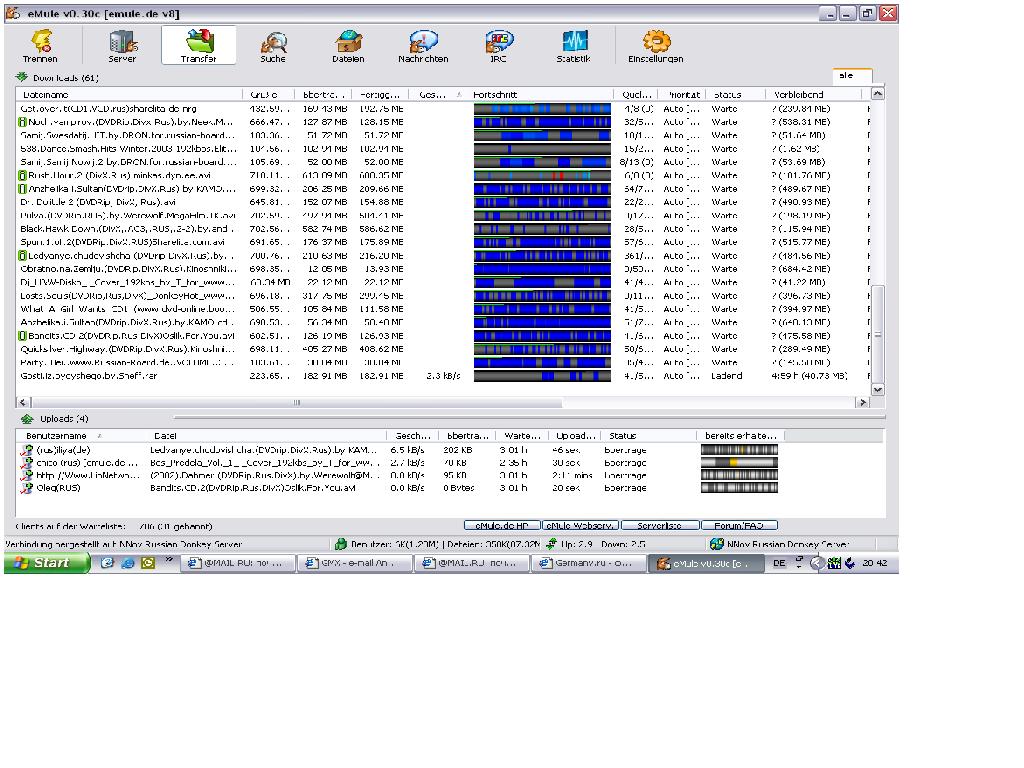Viewport: 1024px width, 768px height.
Task: Sort downloads by Status column header
Action: coord(737,95)
